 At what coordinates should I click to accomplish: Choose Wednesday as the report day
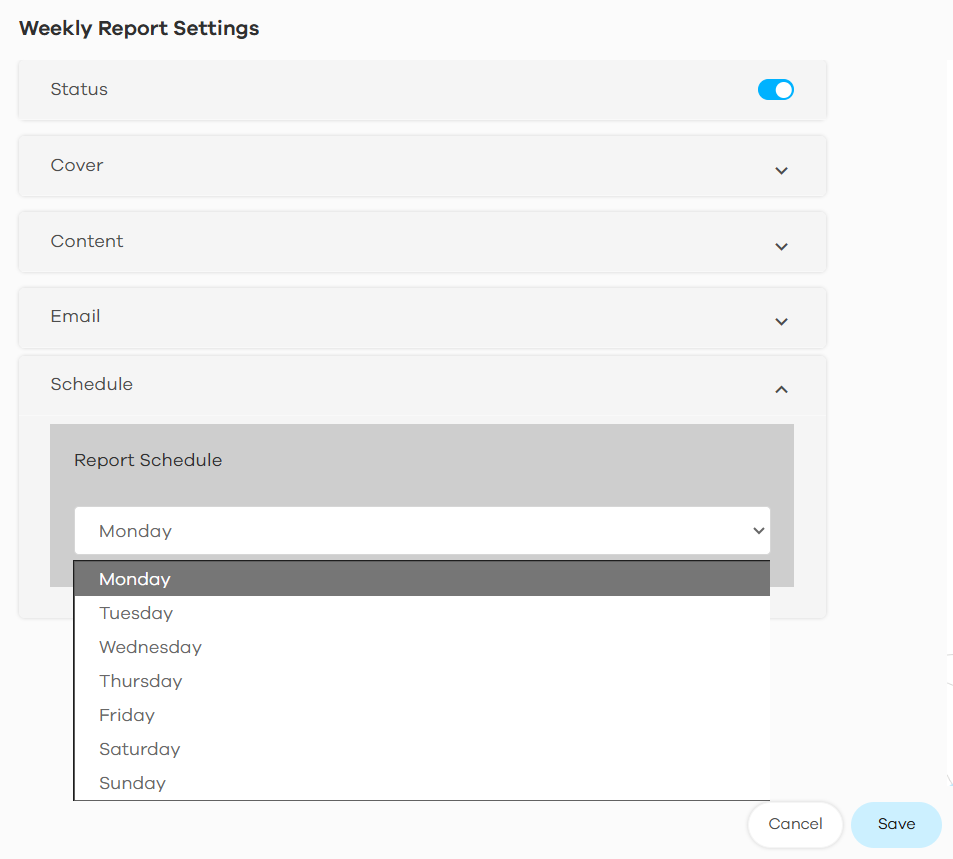point(421,647)
